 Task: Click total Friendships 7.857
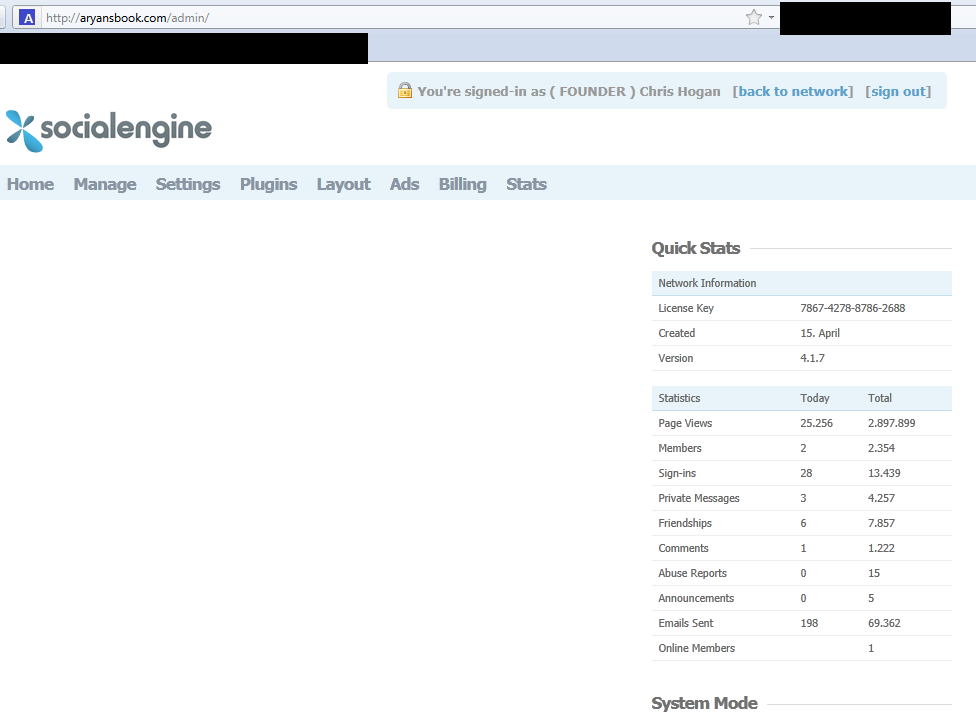pos(881,523)
